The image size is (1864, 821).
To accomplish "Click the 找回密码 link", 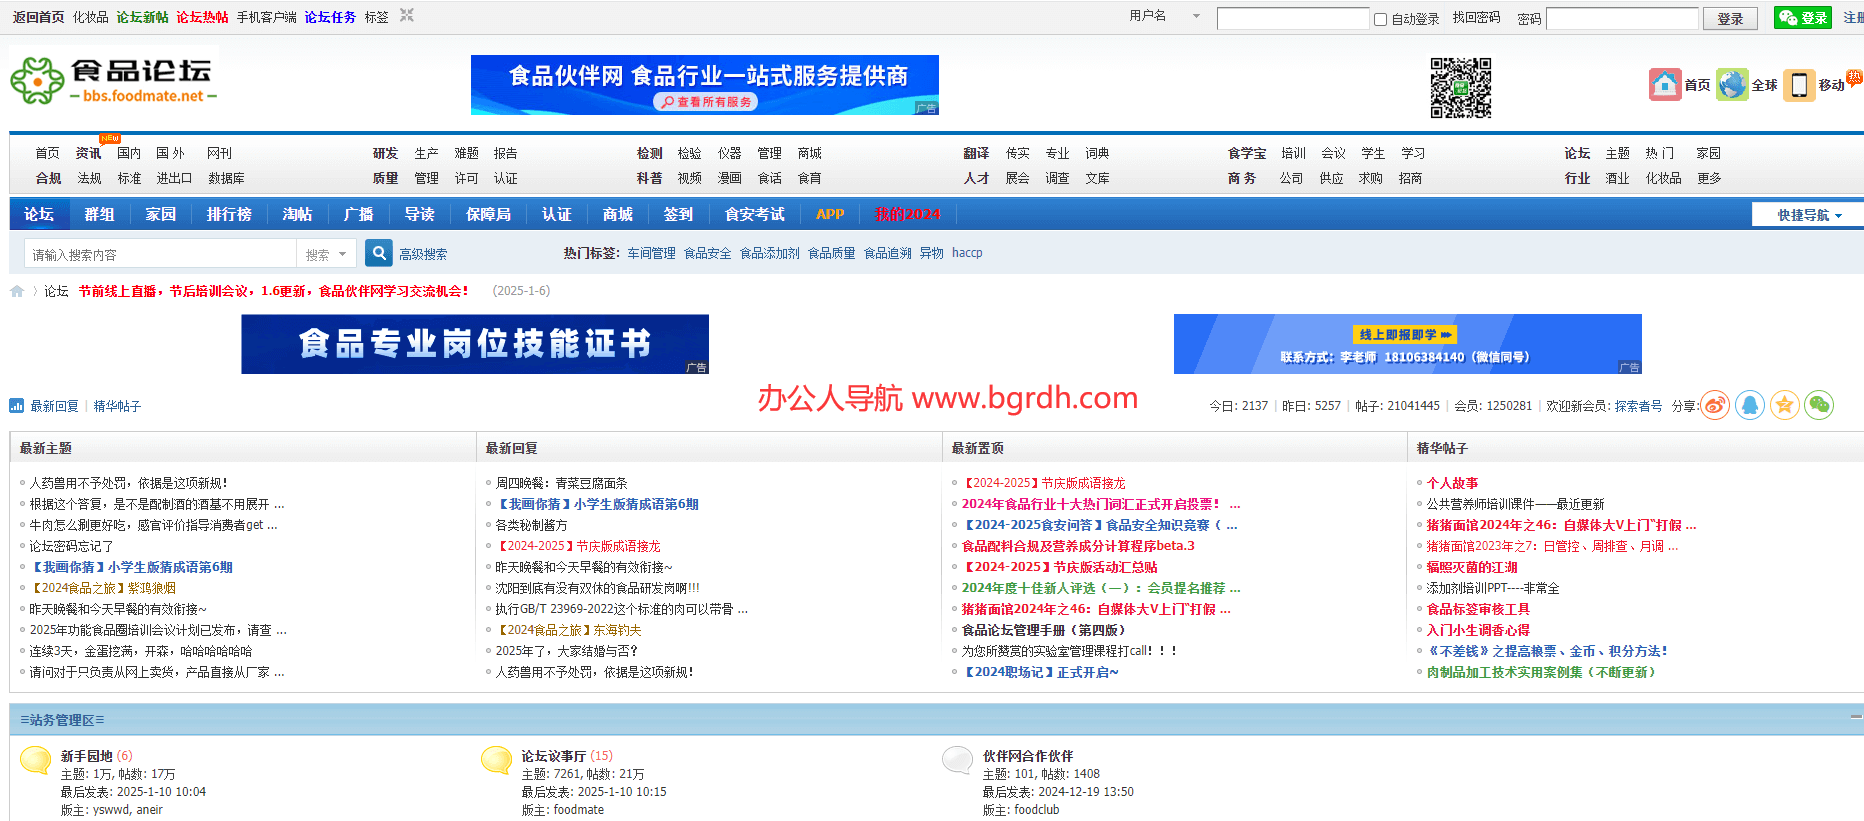I will point(1476,18).
